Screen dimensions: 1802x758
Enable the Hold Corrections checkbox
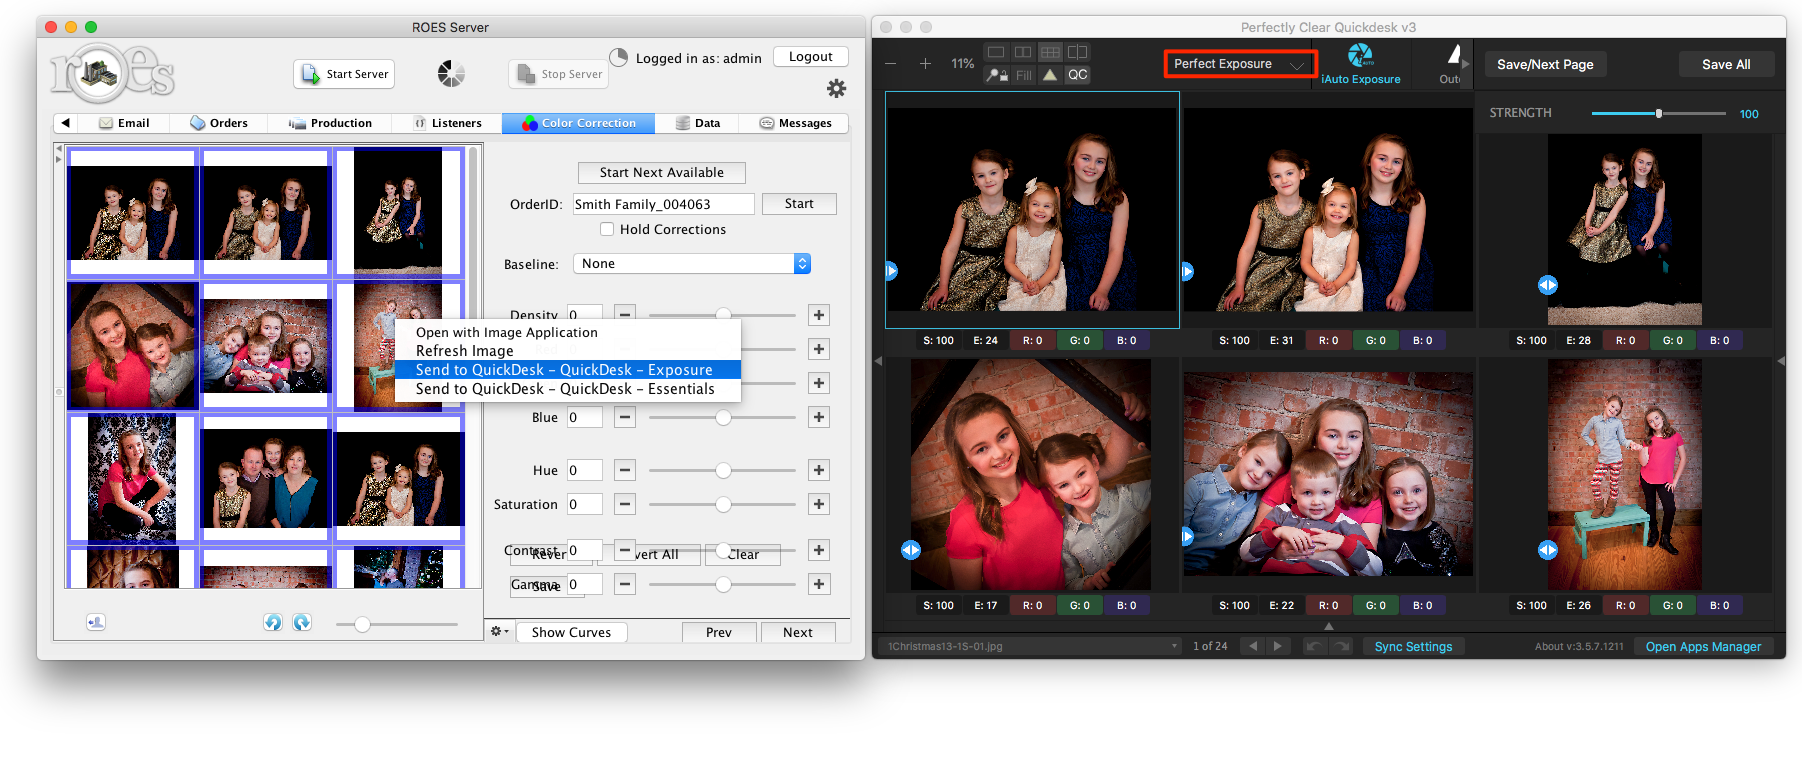pyautogui.click(x=607, y=229)
